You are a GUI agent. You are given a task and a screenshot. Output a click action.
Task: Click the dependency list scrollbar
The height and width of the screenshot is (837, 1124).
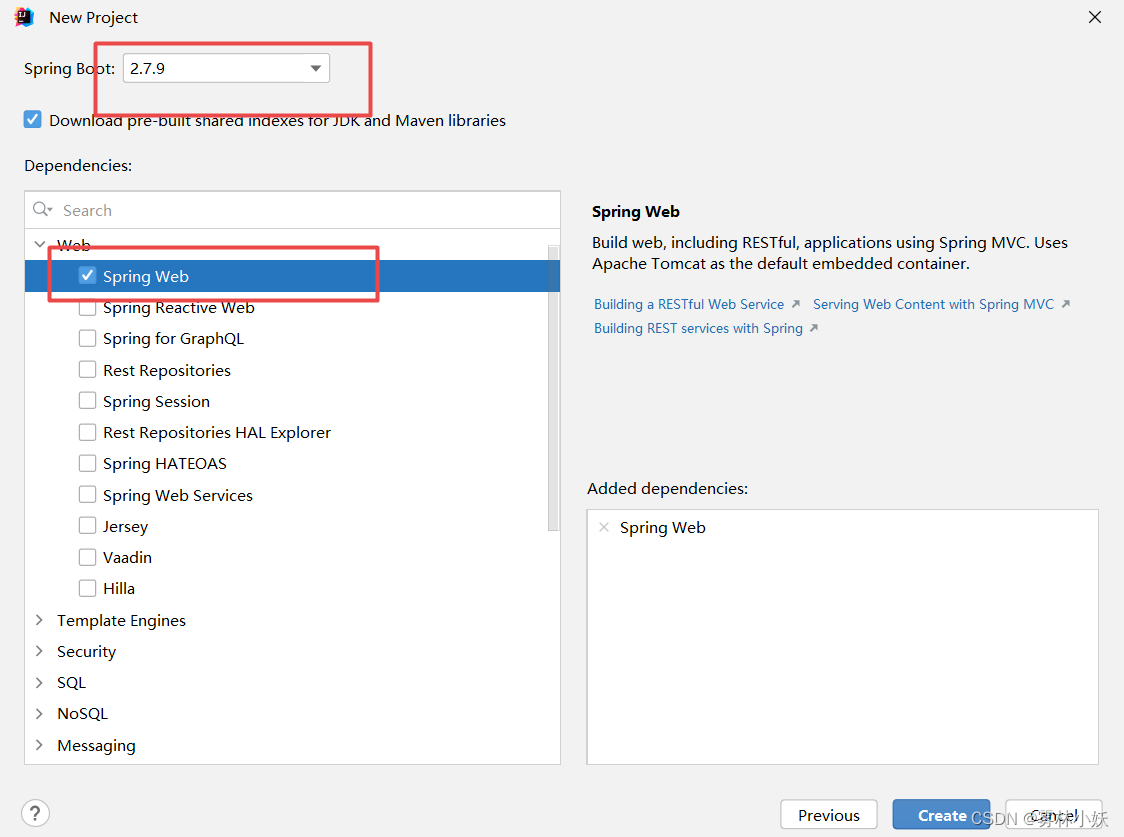coord(553,388)
